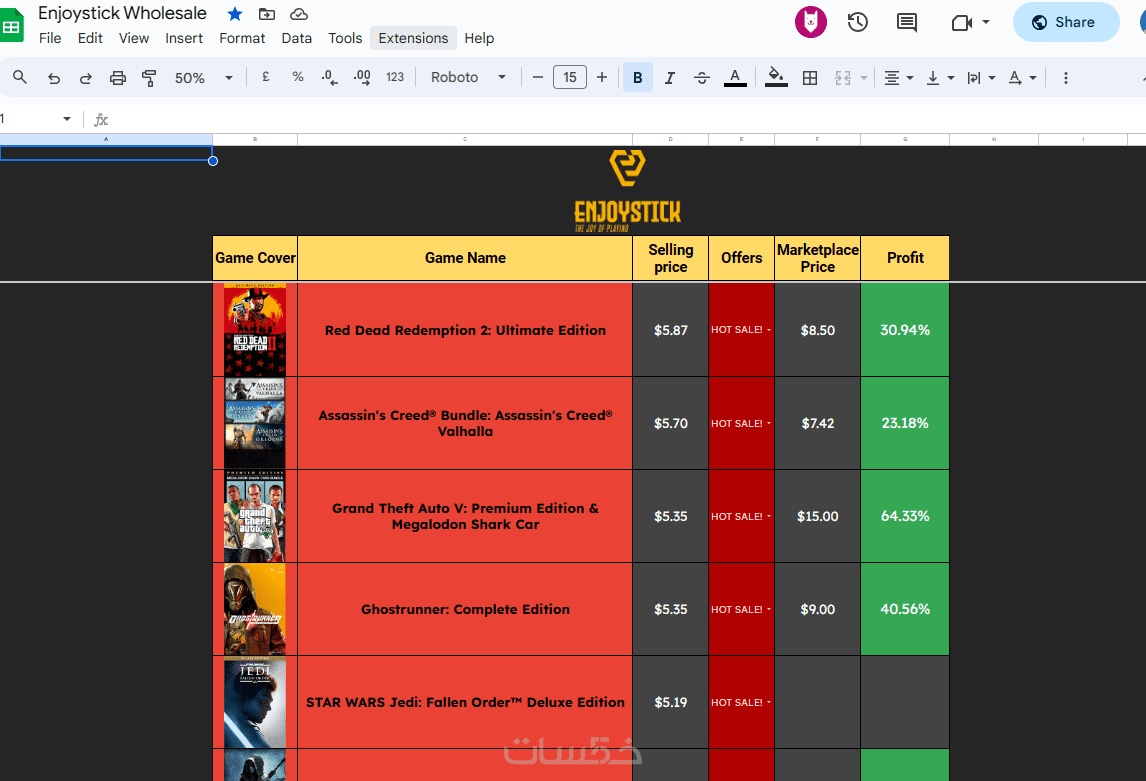Open the Tools menu

pyautogui.click(x=345, y=38)
